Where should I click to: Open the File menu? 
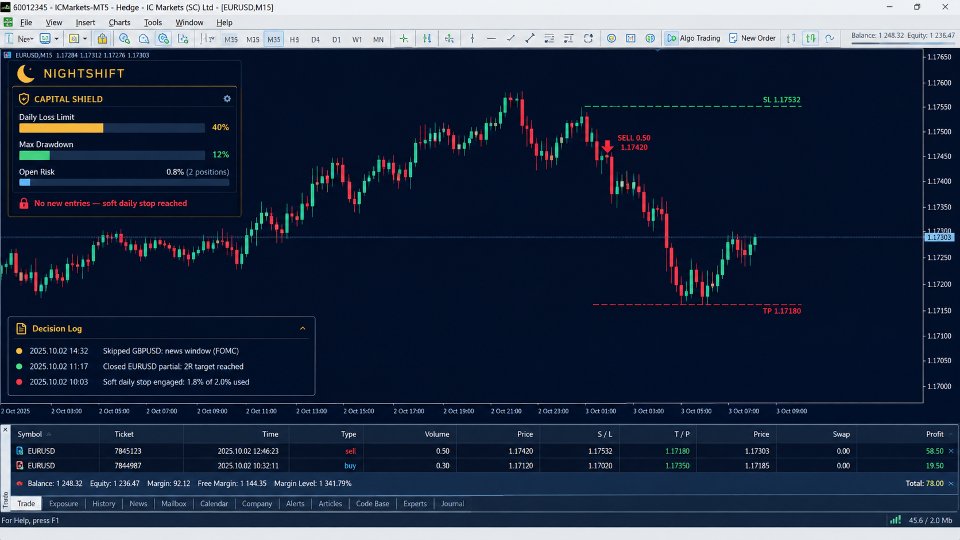[26, 23]
